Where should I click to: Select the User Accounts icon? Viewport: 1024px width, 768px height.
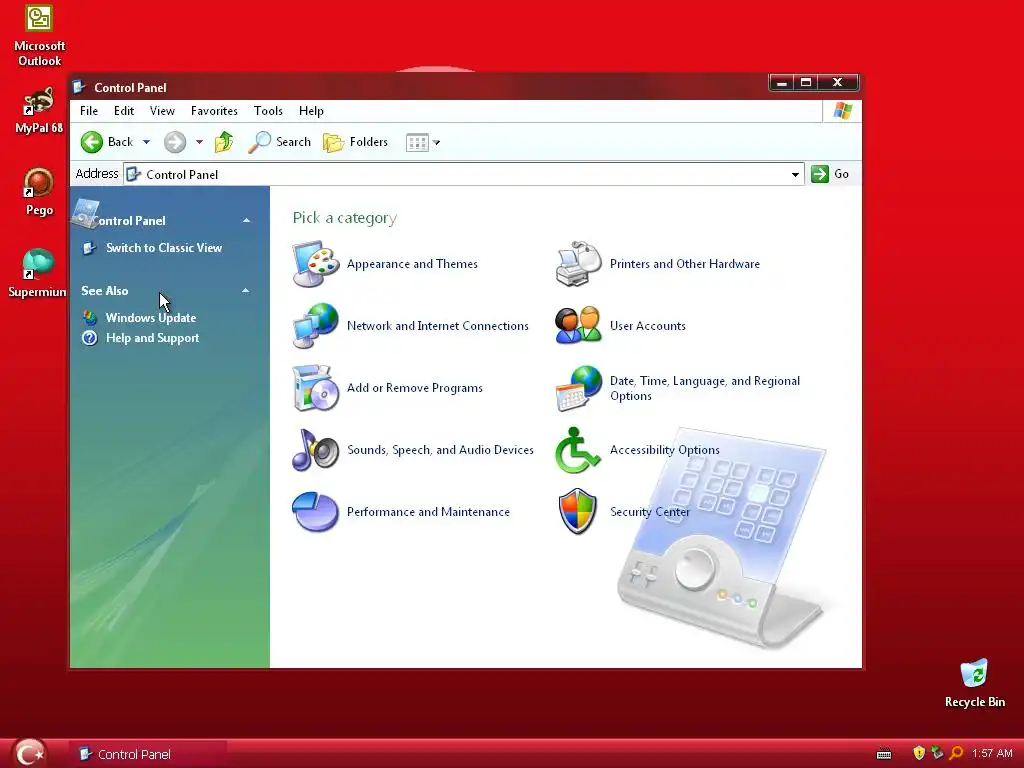(578, 325)
